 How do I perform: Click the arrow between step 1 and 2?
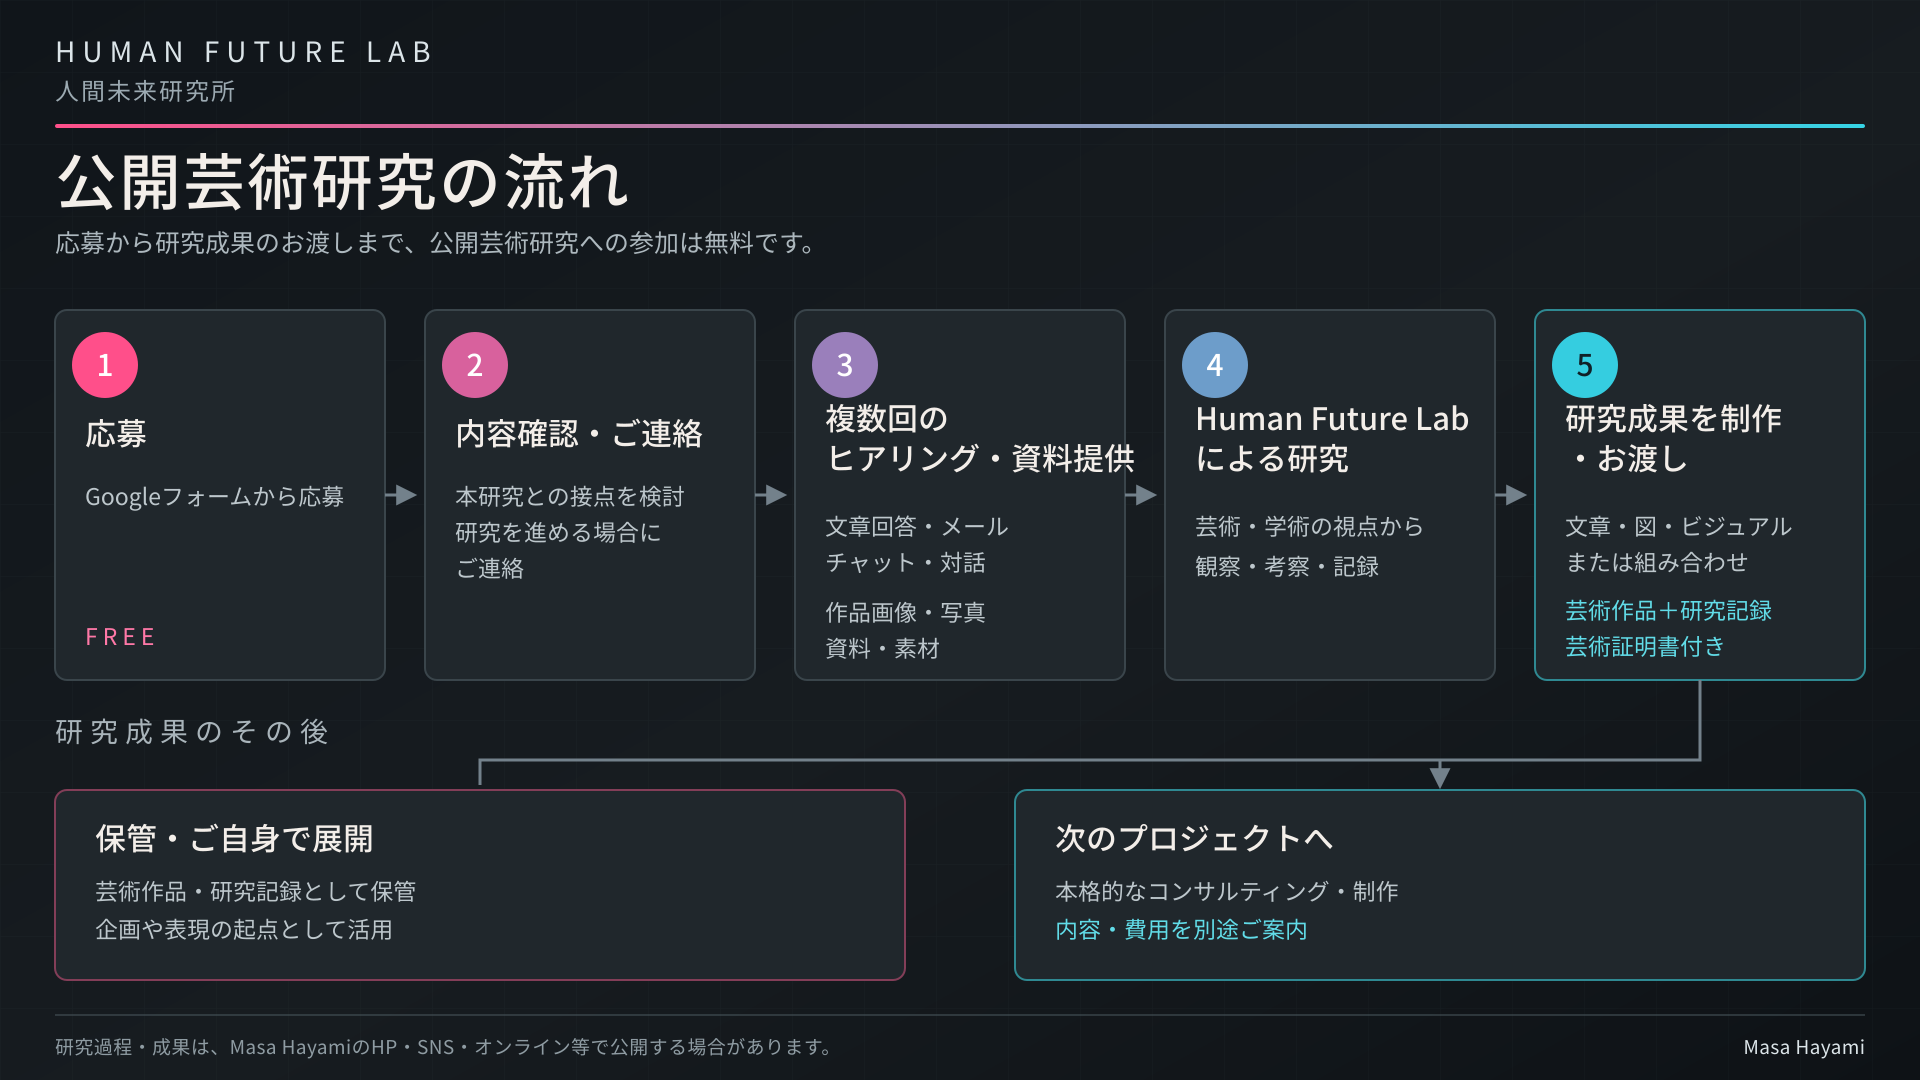tap(402, 495)
